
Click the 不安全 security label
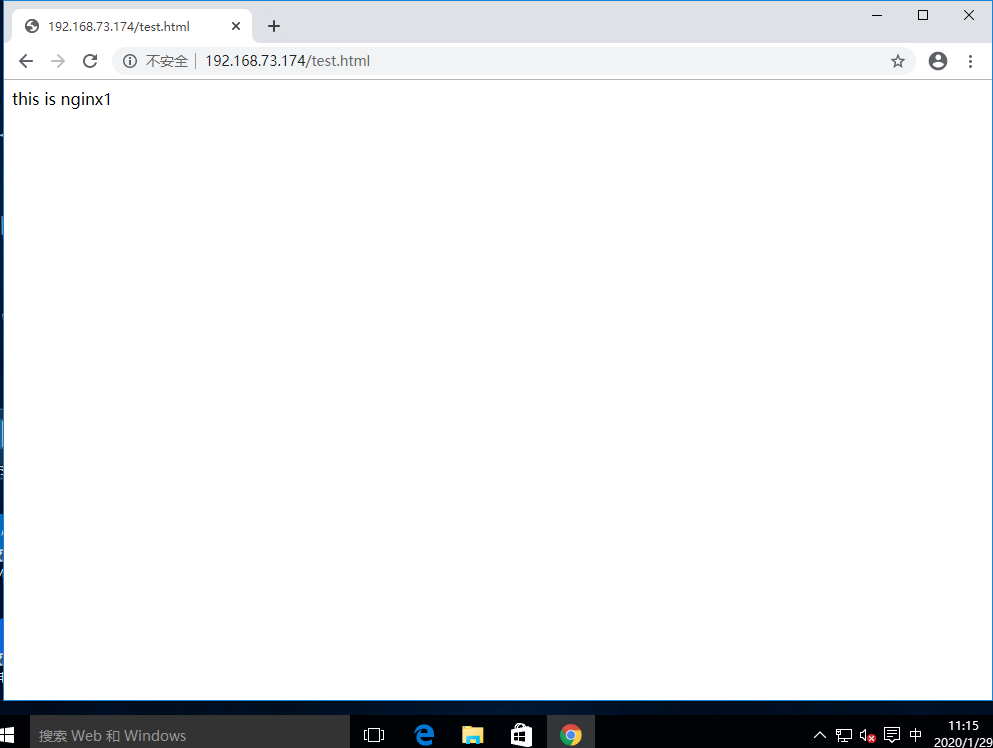[x=167, y=61]
